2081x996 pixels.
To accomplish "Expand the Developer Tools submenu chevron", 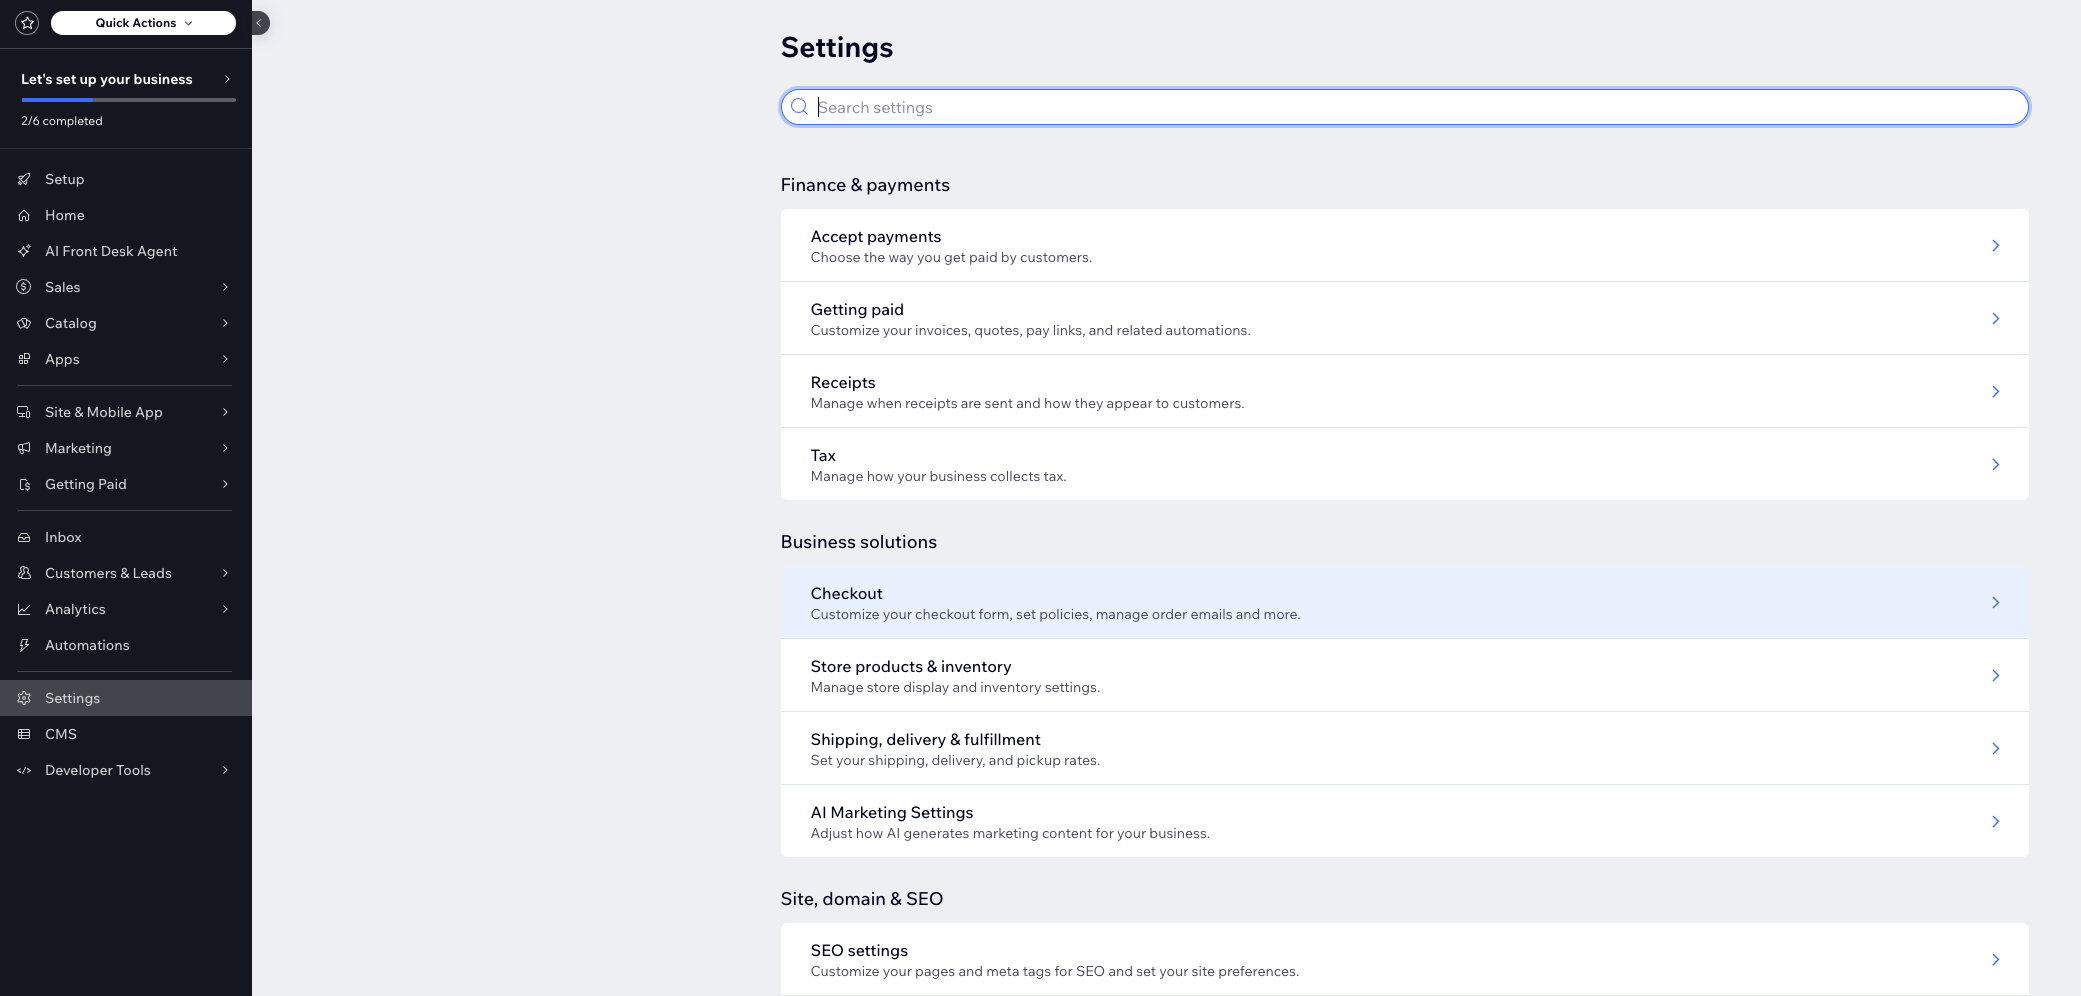I will pos(225,770).
